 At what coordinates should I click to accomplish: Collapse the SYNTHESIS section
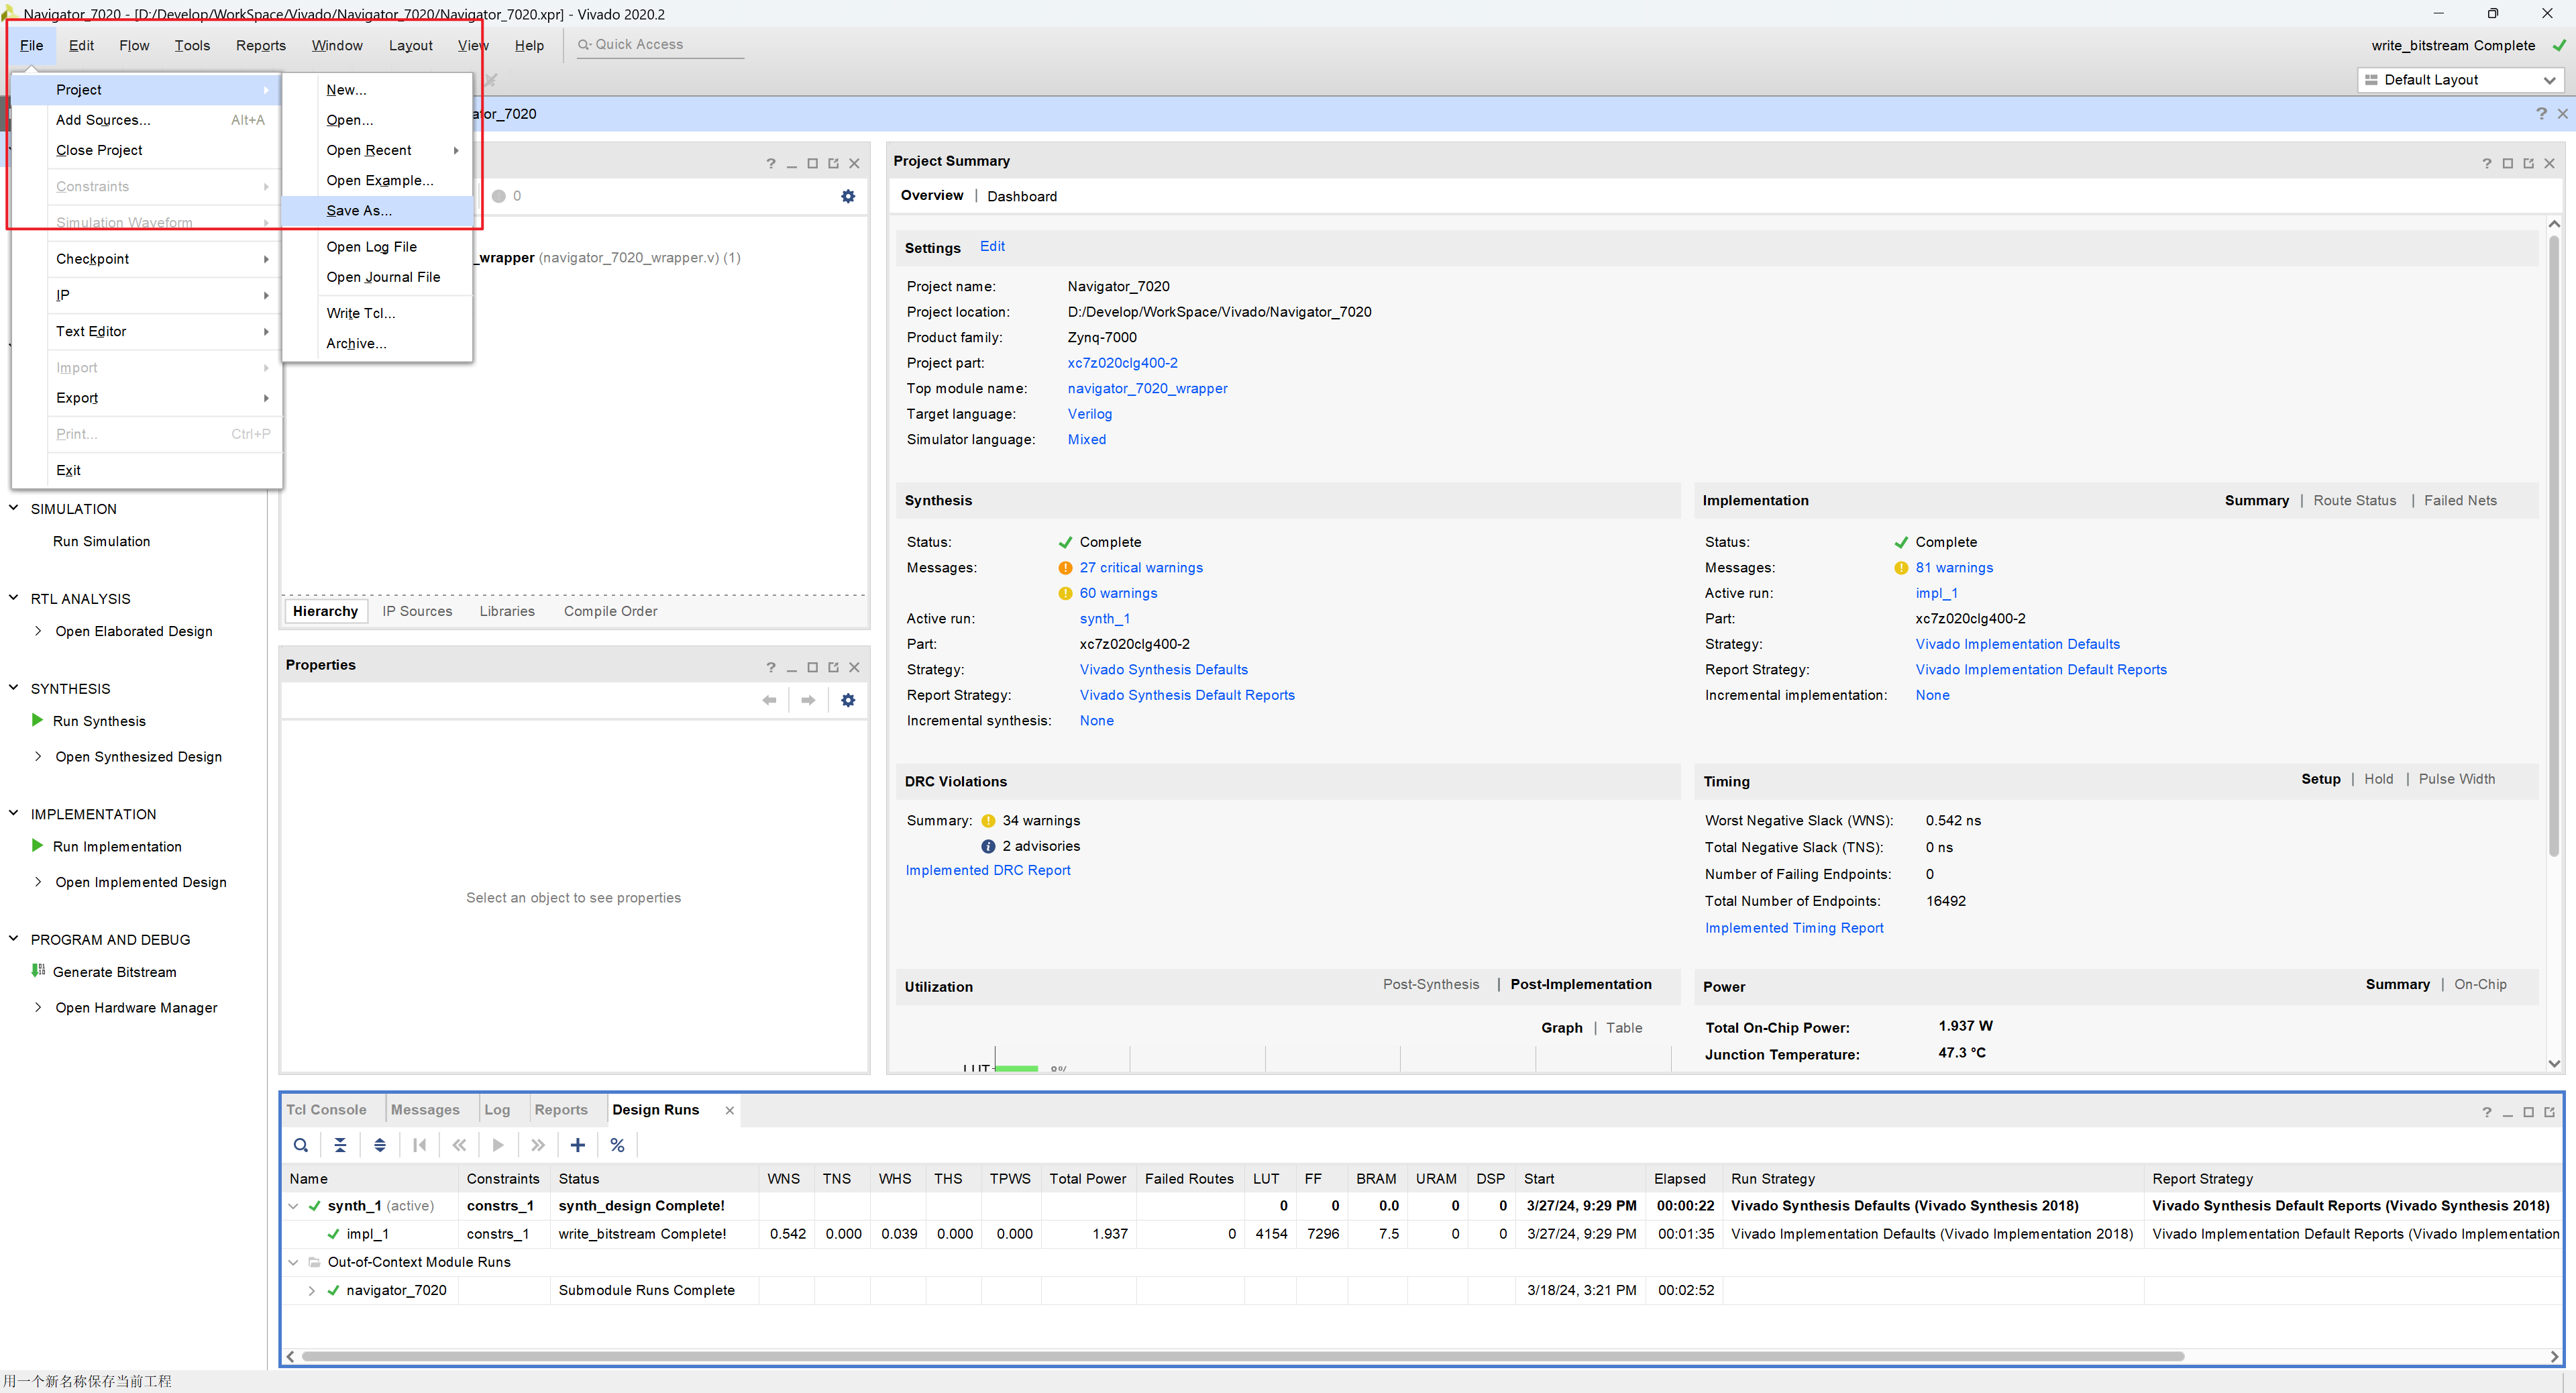pyautogui.click(x=14, y=688)
